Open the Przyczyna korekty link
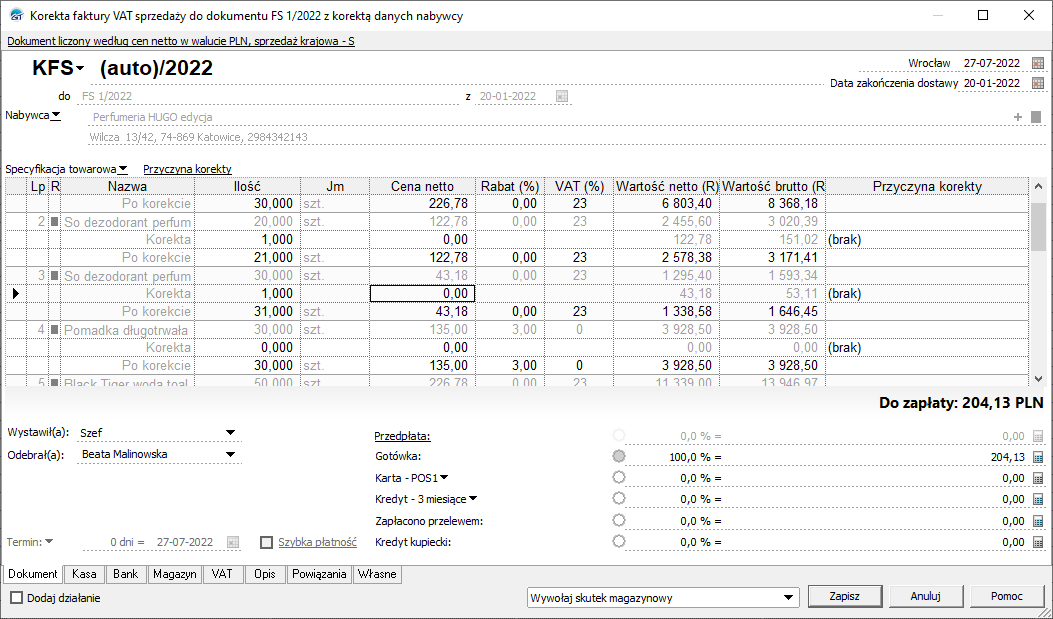The width and height of the screenshot is (1053, 619). [x=187, y=169]
